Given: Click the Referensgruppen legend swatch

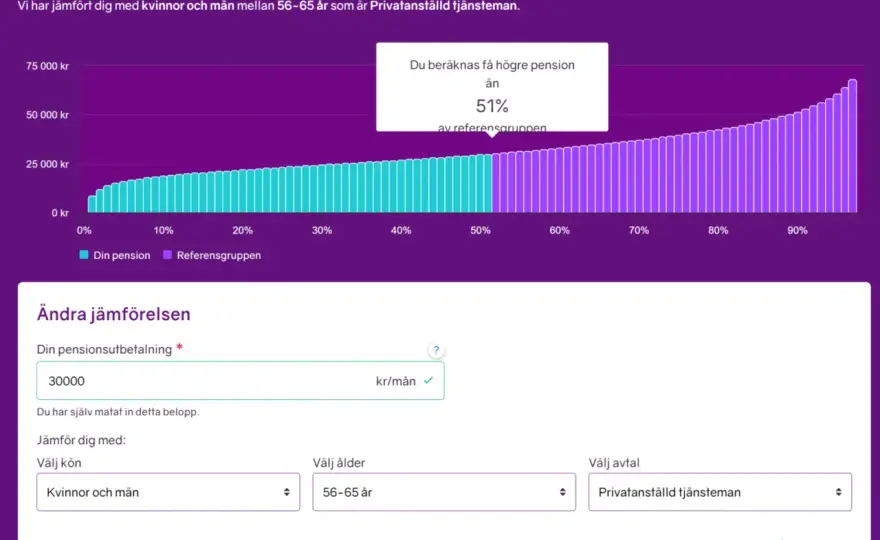Looking at the screenshot, I should tap(167, 255).
